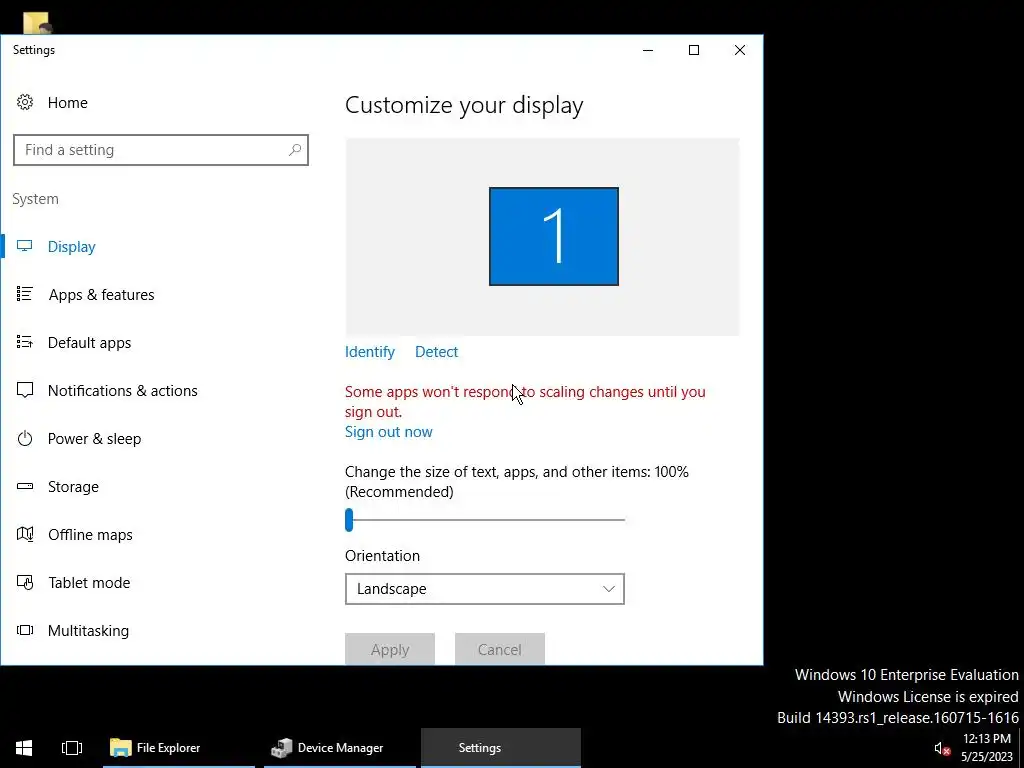Image resolution: width=1024 pixels, height=768 pixels.
Task: Click the Home gear icon
Action: point(25,103)
